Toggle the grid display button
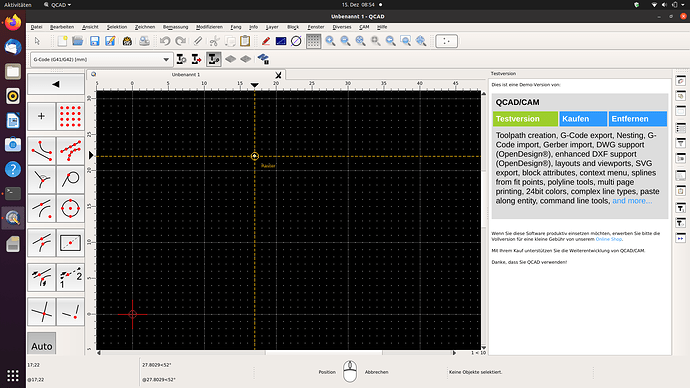The width and height of the screenshot is (690, 388). 313,41
